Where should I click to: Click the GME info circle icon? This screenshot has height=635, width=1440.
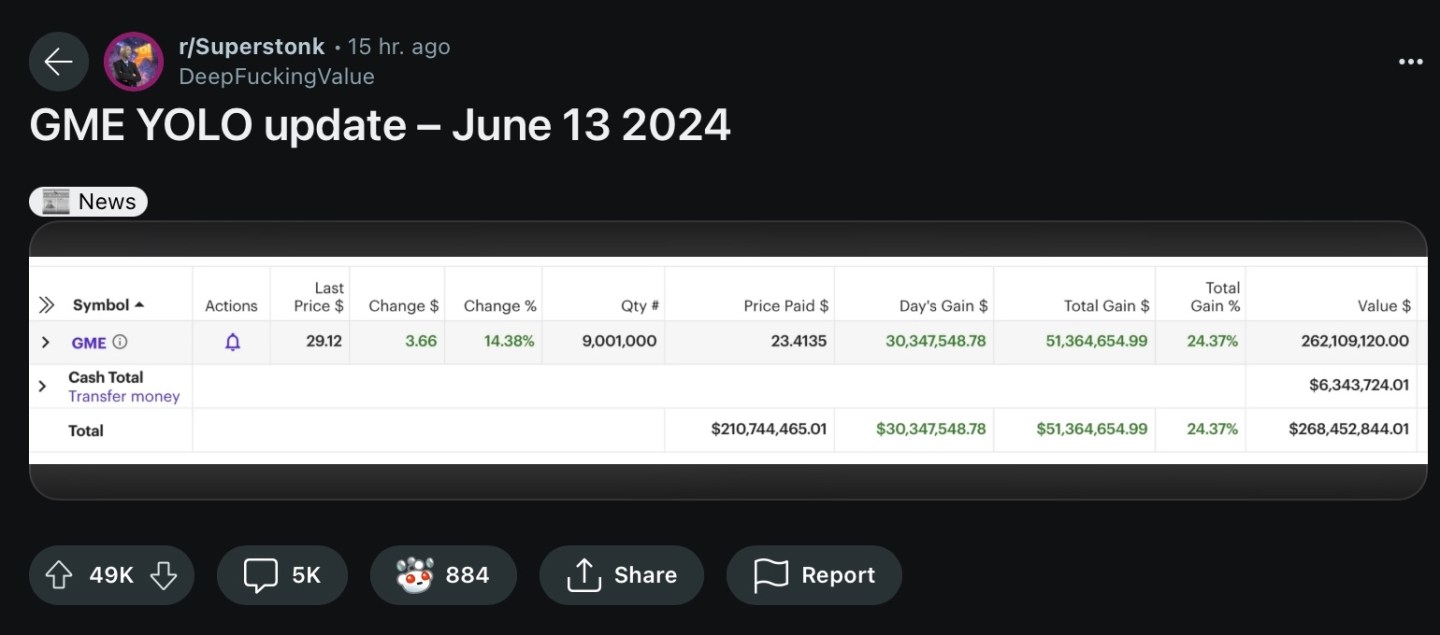[x=120, y=342]
